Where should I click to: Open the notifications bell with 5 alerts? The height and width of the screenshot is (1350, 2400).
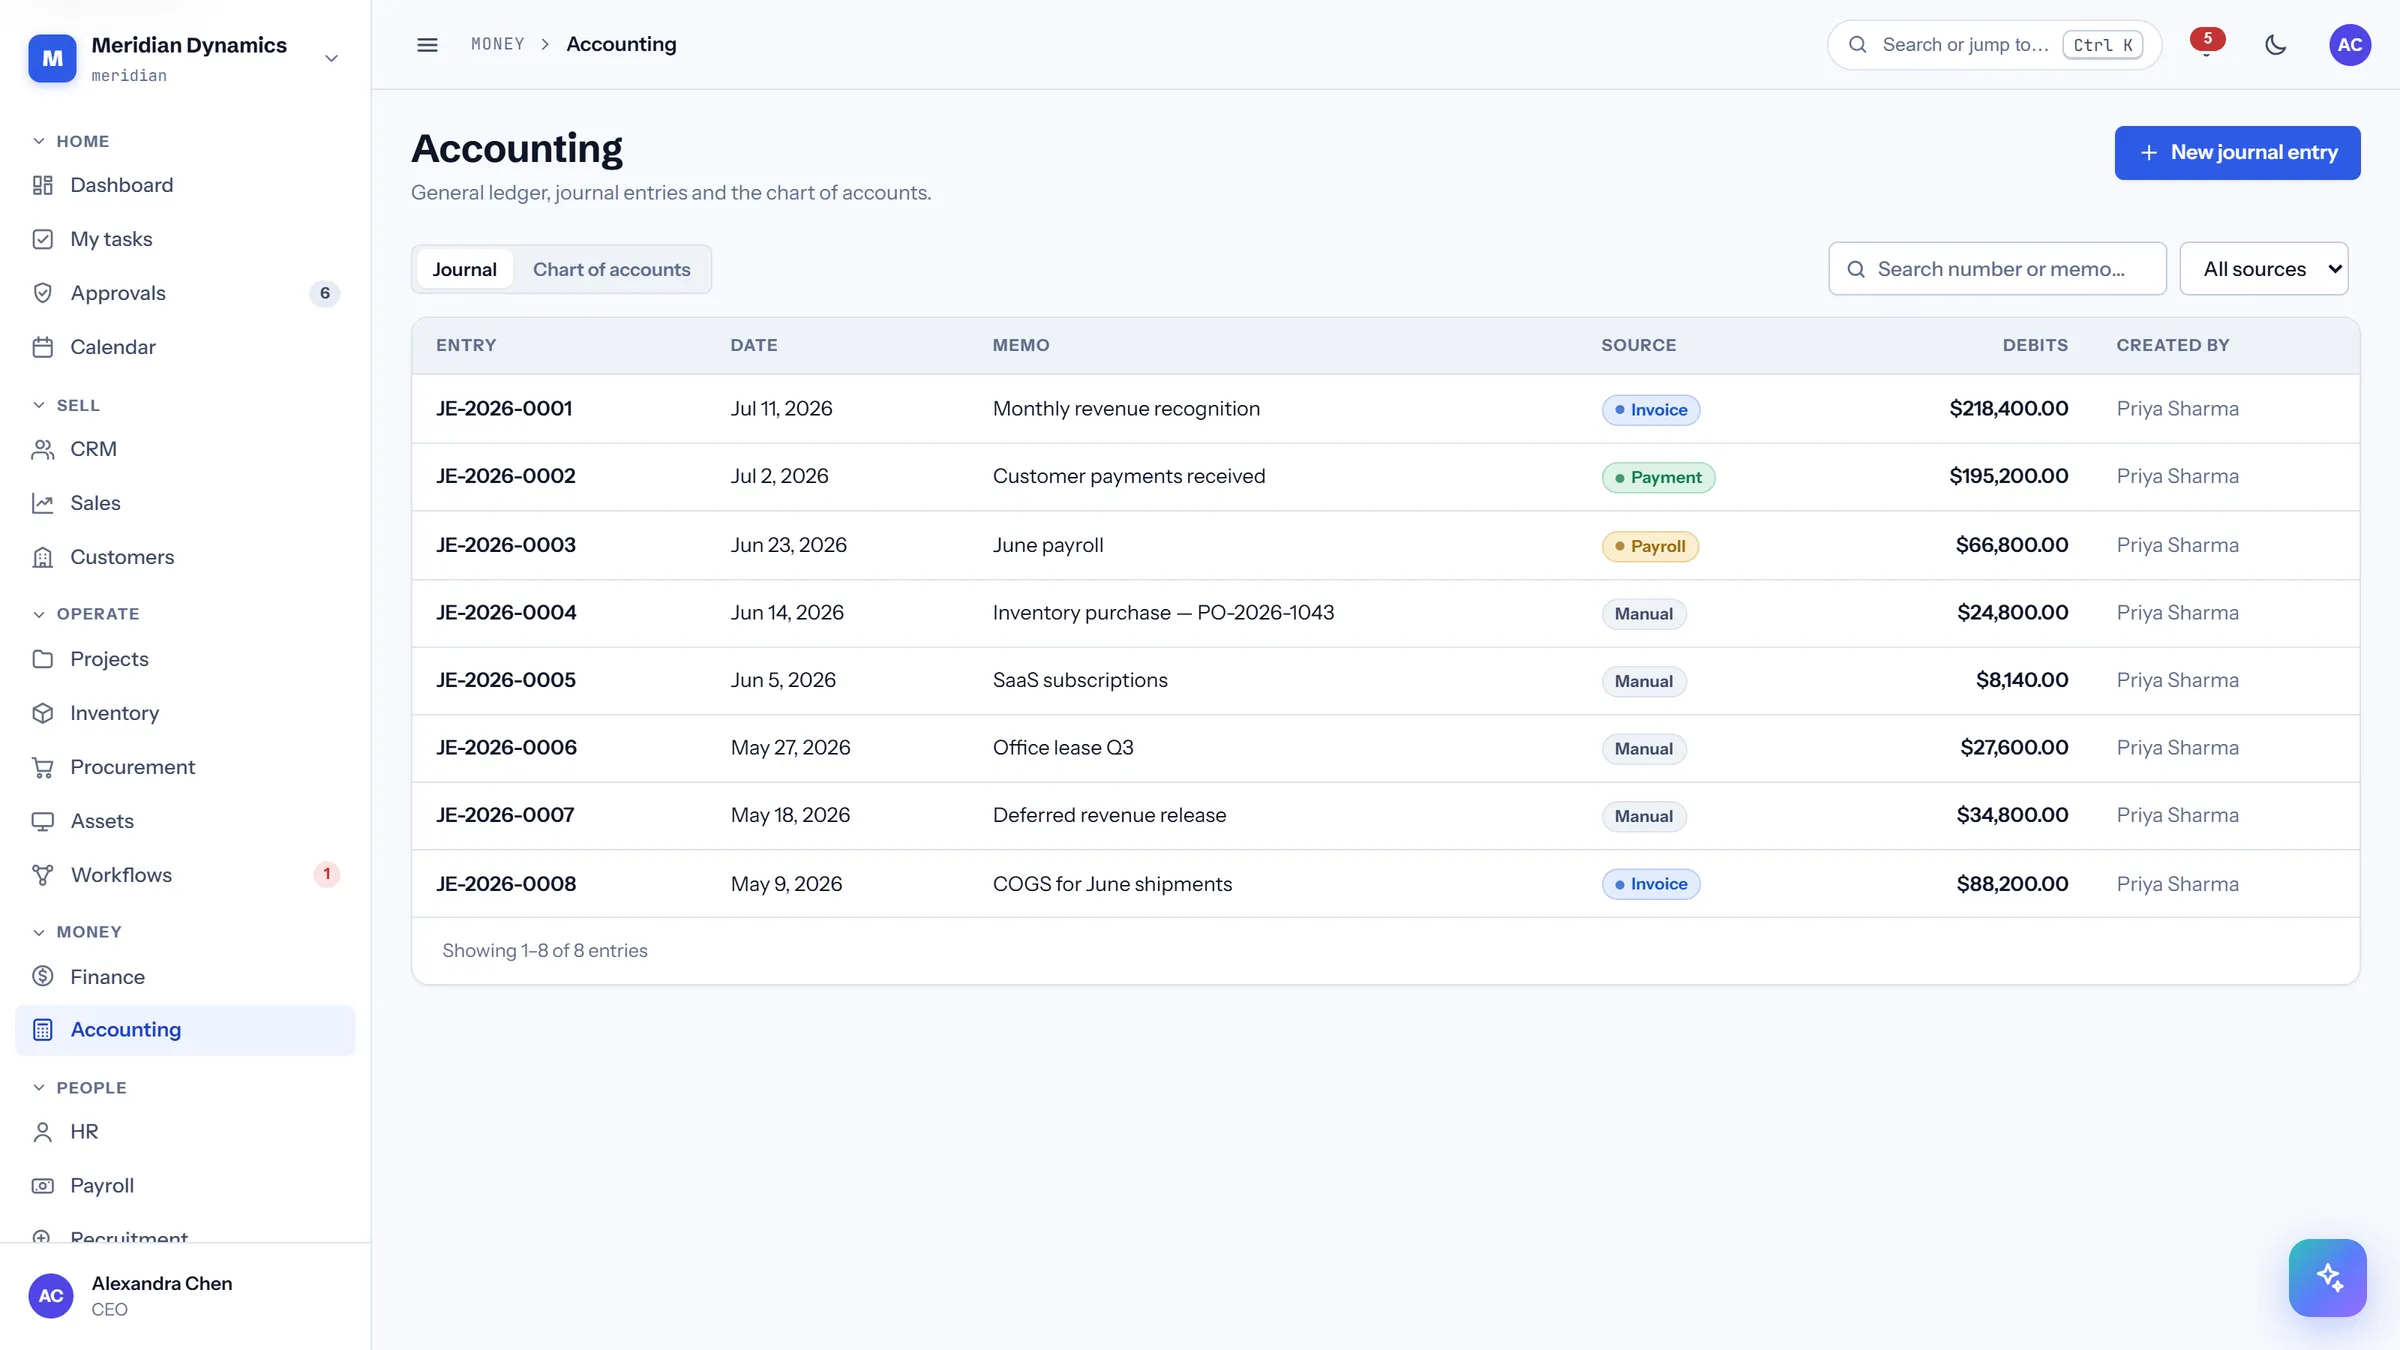(2206, 44)
